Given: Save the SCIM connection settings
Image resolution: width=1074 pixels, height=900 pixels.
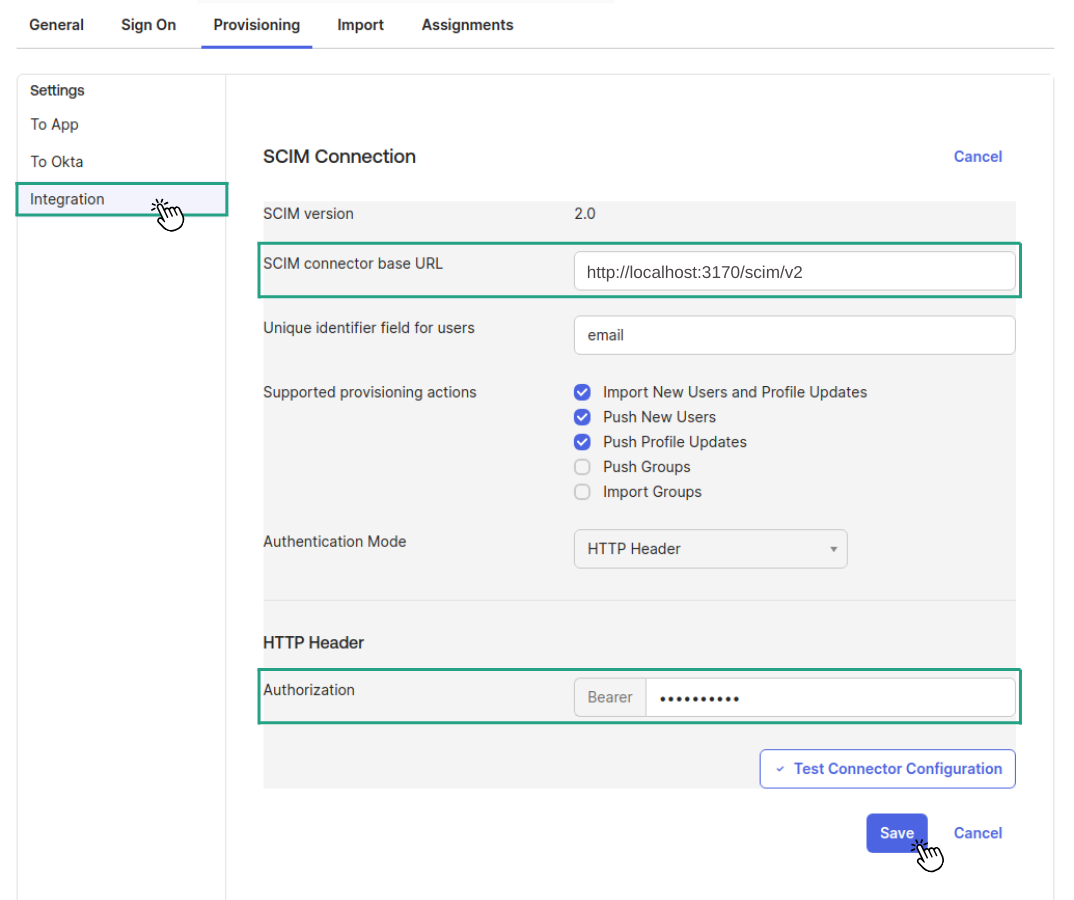Looking at the screenshot, I should 897,833.
